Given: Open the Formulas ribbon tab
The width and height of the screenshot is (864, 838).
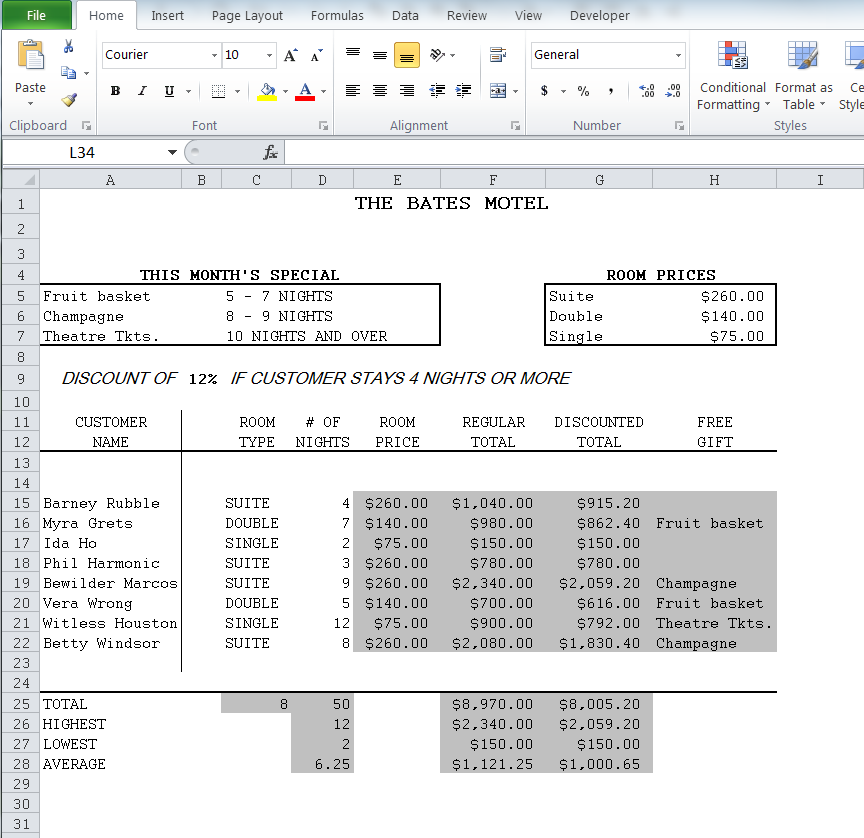Looking at the screenshot, I should (337, 15).
